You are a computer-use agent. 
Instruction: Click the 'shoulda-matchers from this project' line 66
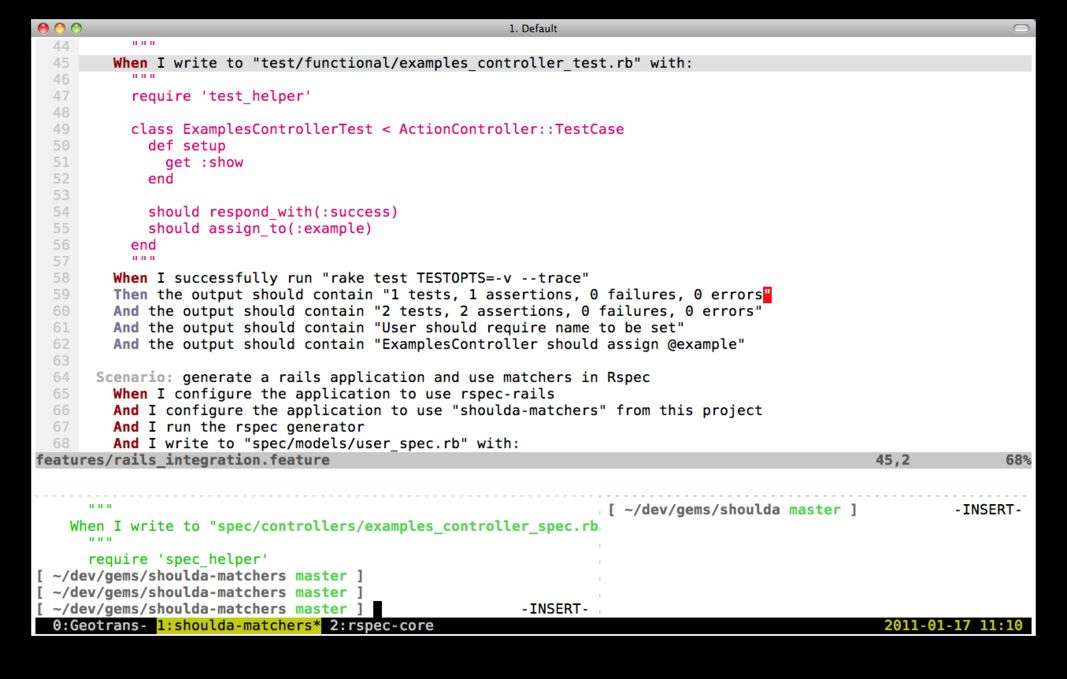point(438,410)
